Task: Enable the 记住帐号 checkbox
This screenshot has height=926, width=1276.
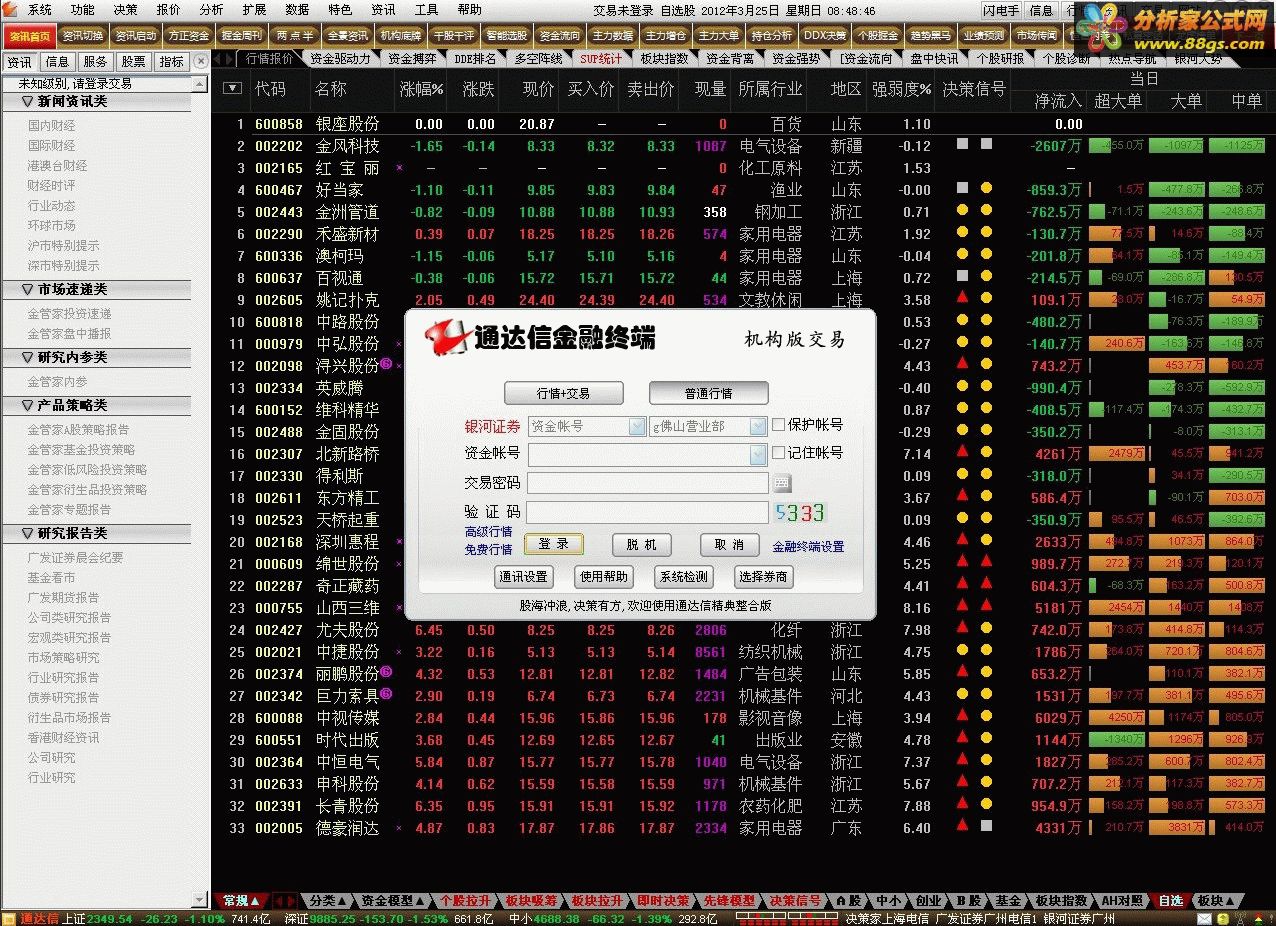Action: [778, 453]
